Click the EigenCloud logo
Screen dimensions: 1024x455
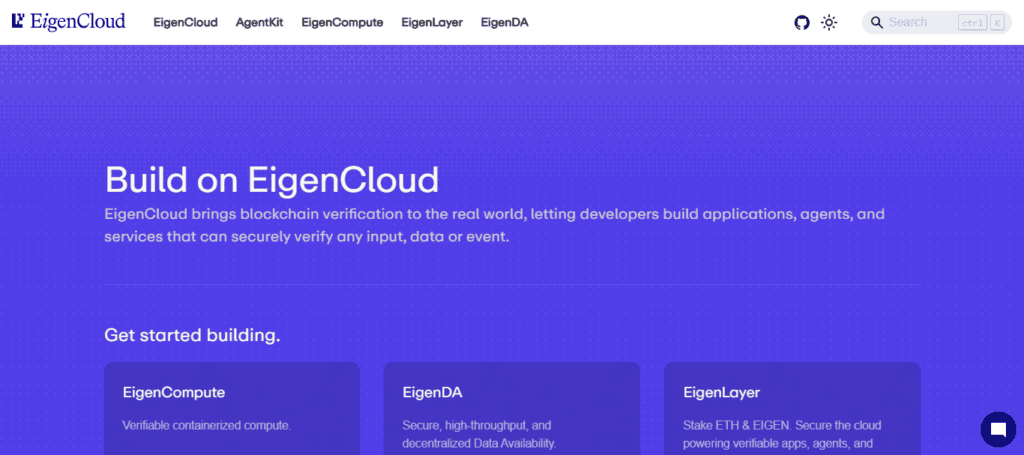[69, 22]
